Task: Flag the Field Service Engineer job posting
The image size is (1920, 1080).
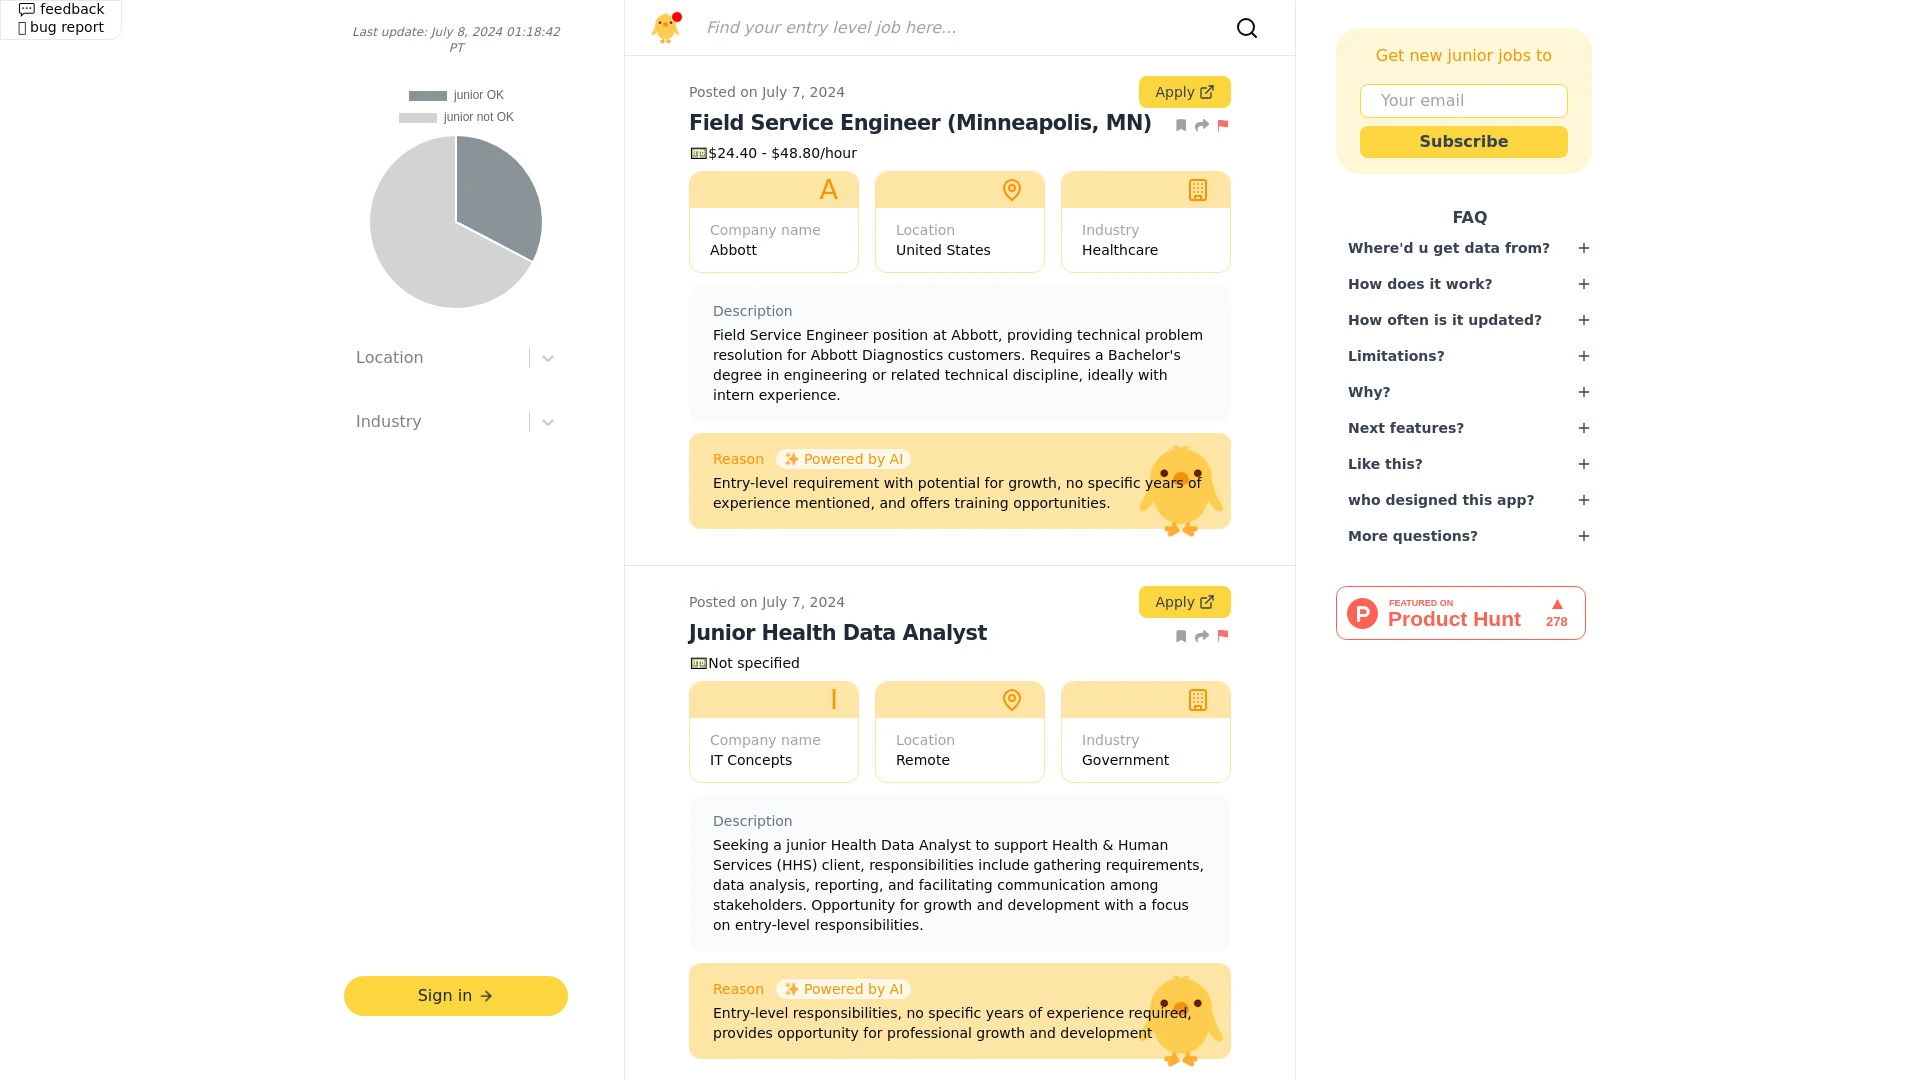Action: (1222, 124)
